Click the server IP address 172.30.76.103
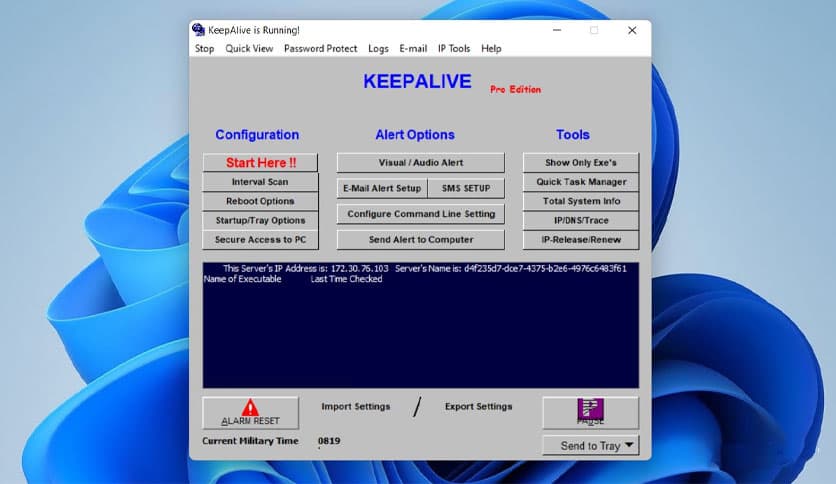Image resolution: width=836 pixels, height=484 pixels. coord(359,268)
